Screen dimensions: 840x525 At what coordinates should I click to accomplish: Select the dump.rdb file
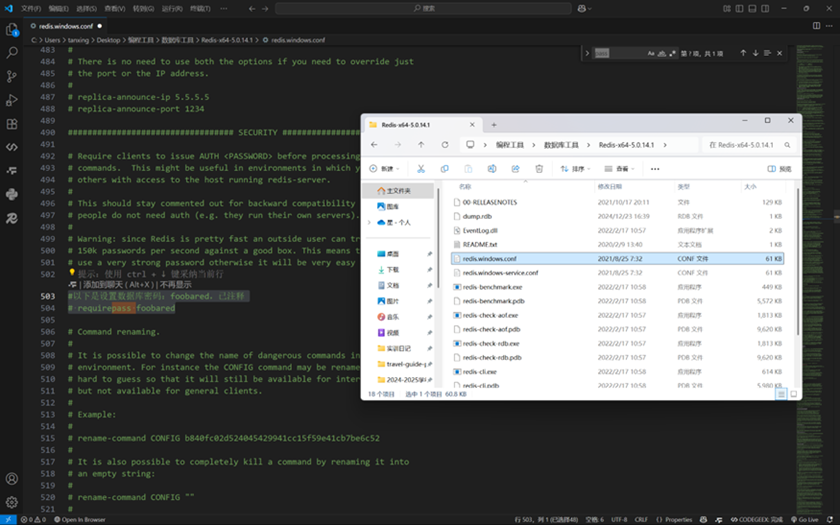tap(617, 216)
